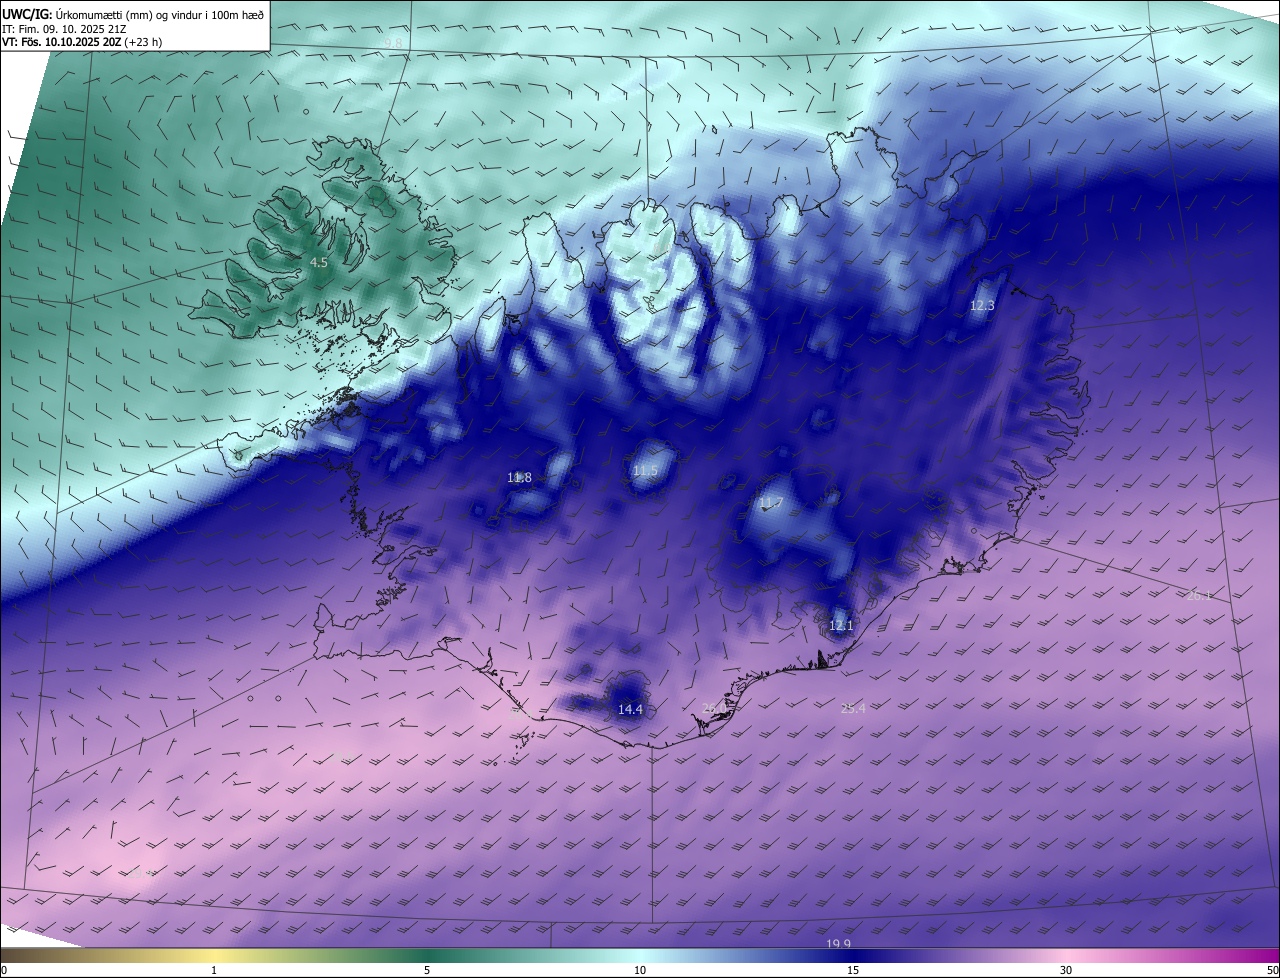Click the 1 tick on the color scale
1280x978 pixels.
point(214,971)
